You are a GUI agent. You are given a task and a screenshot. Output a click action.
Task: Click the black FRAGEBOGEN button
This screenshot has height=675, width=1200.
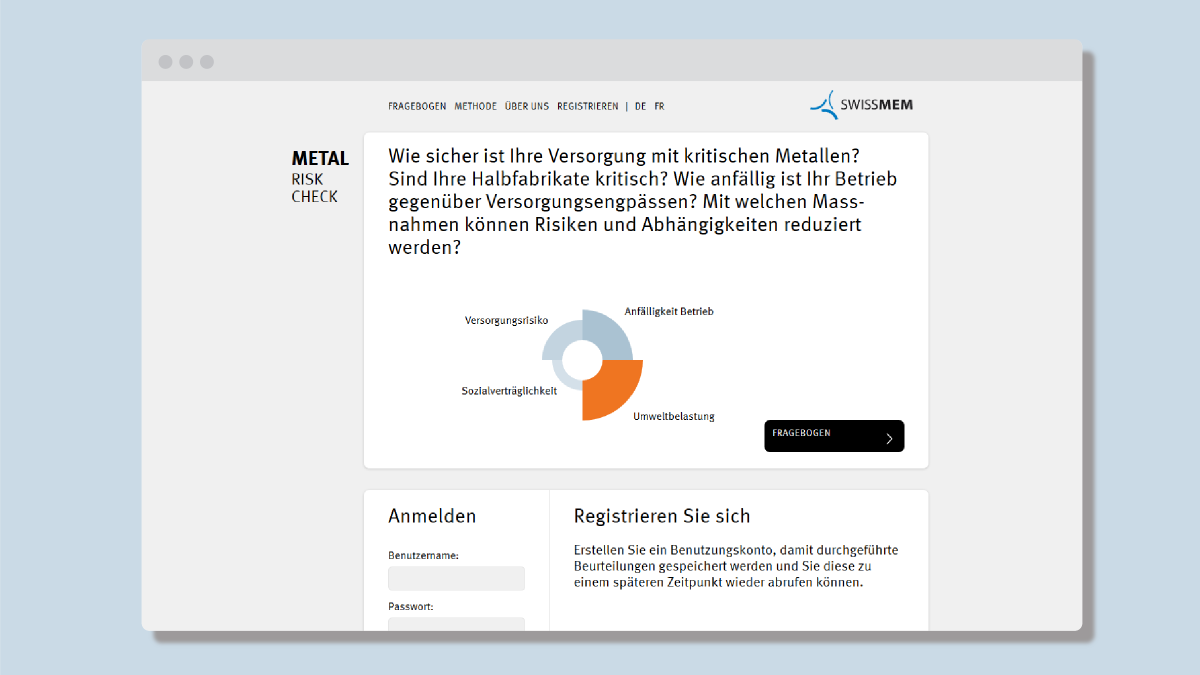[x=834, y=436]
